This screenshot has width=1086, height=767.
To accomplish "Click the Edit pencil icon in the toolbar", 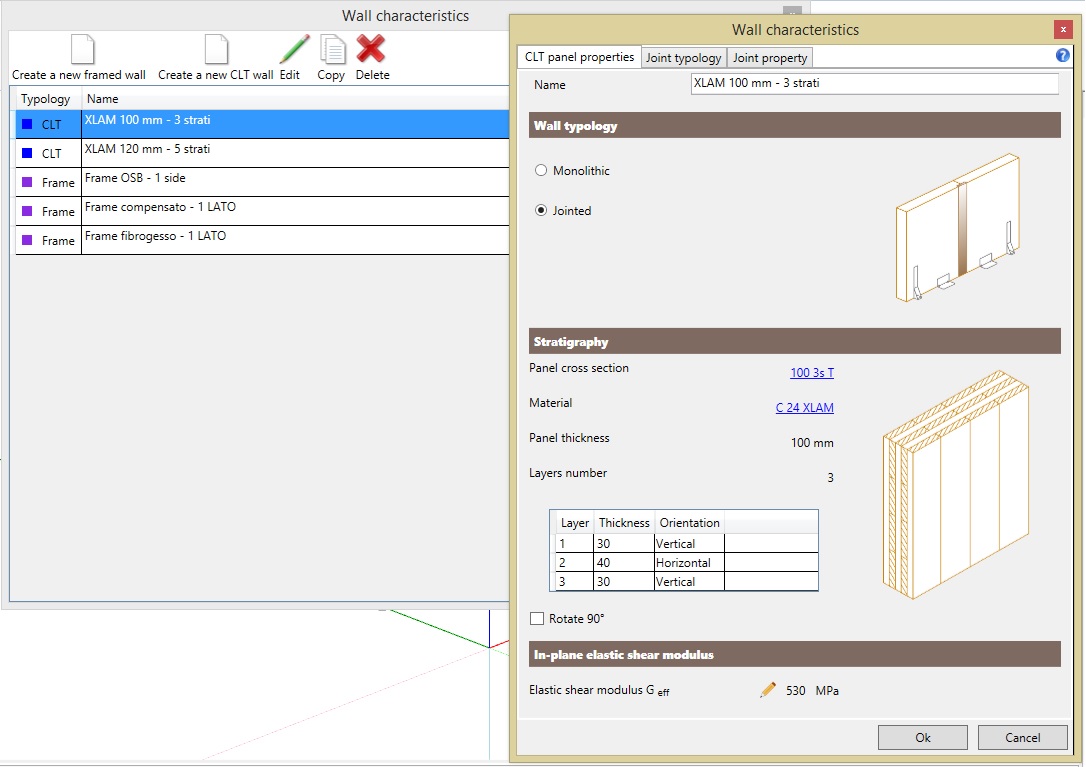I will point(294,50).
